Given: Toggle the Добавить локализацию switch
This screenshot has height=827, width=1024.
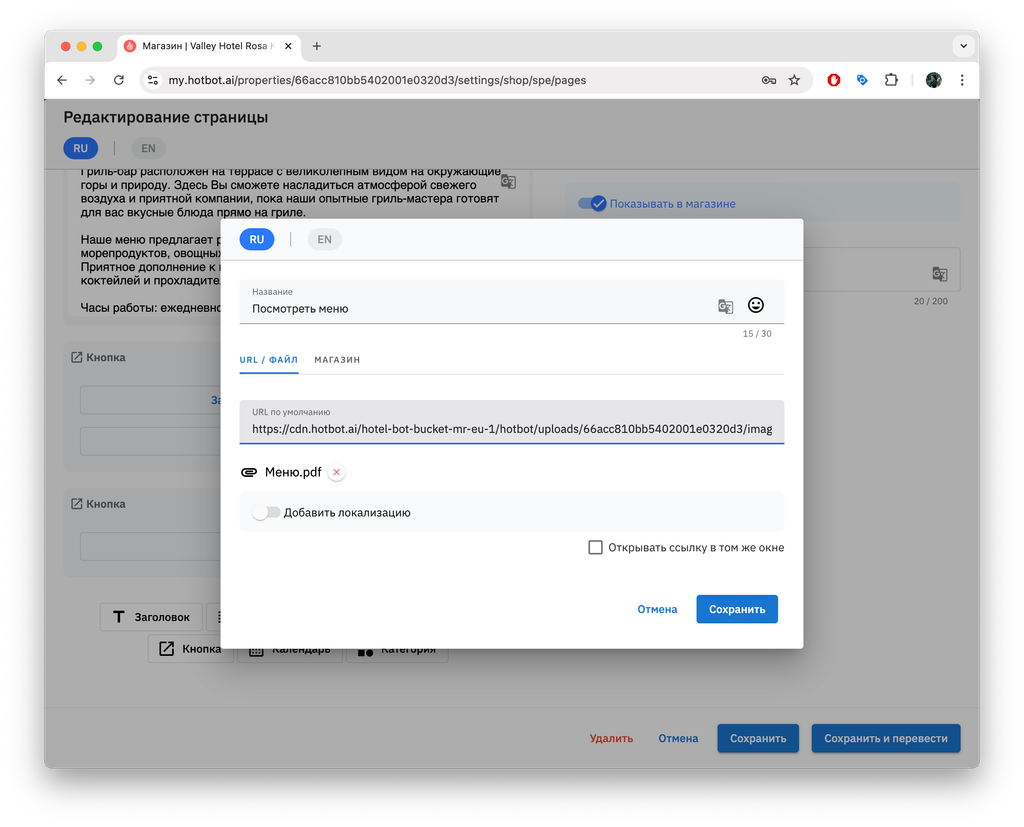Looking at the screenshot, I should pos(266,512).
